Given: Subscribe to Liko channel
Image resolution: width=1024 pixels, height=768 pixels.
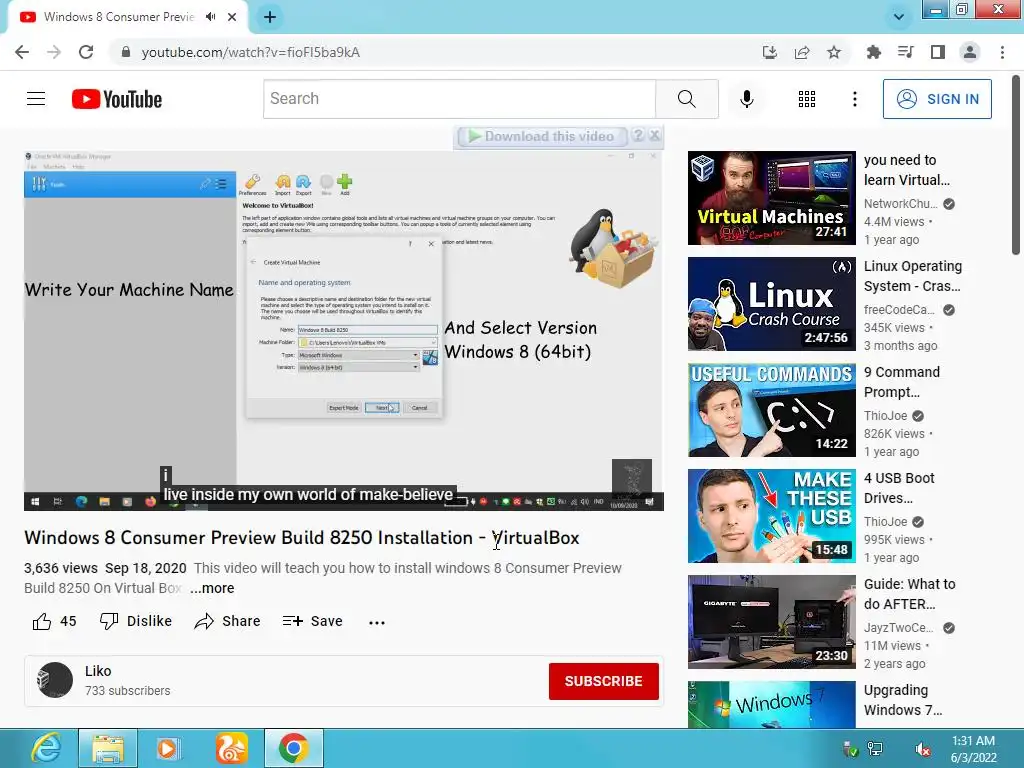Looking at the screenshot, I should click(x=603, y=681).
